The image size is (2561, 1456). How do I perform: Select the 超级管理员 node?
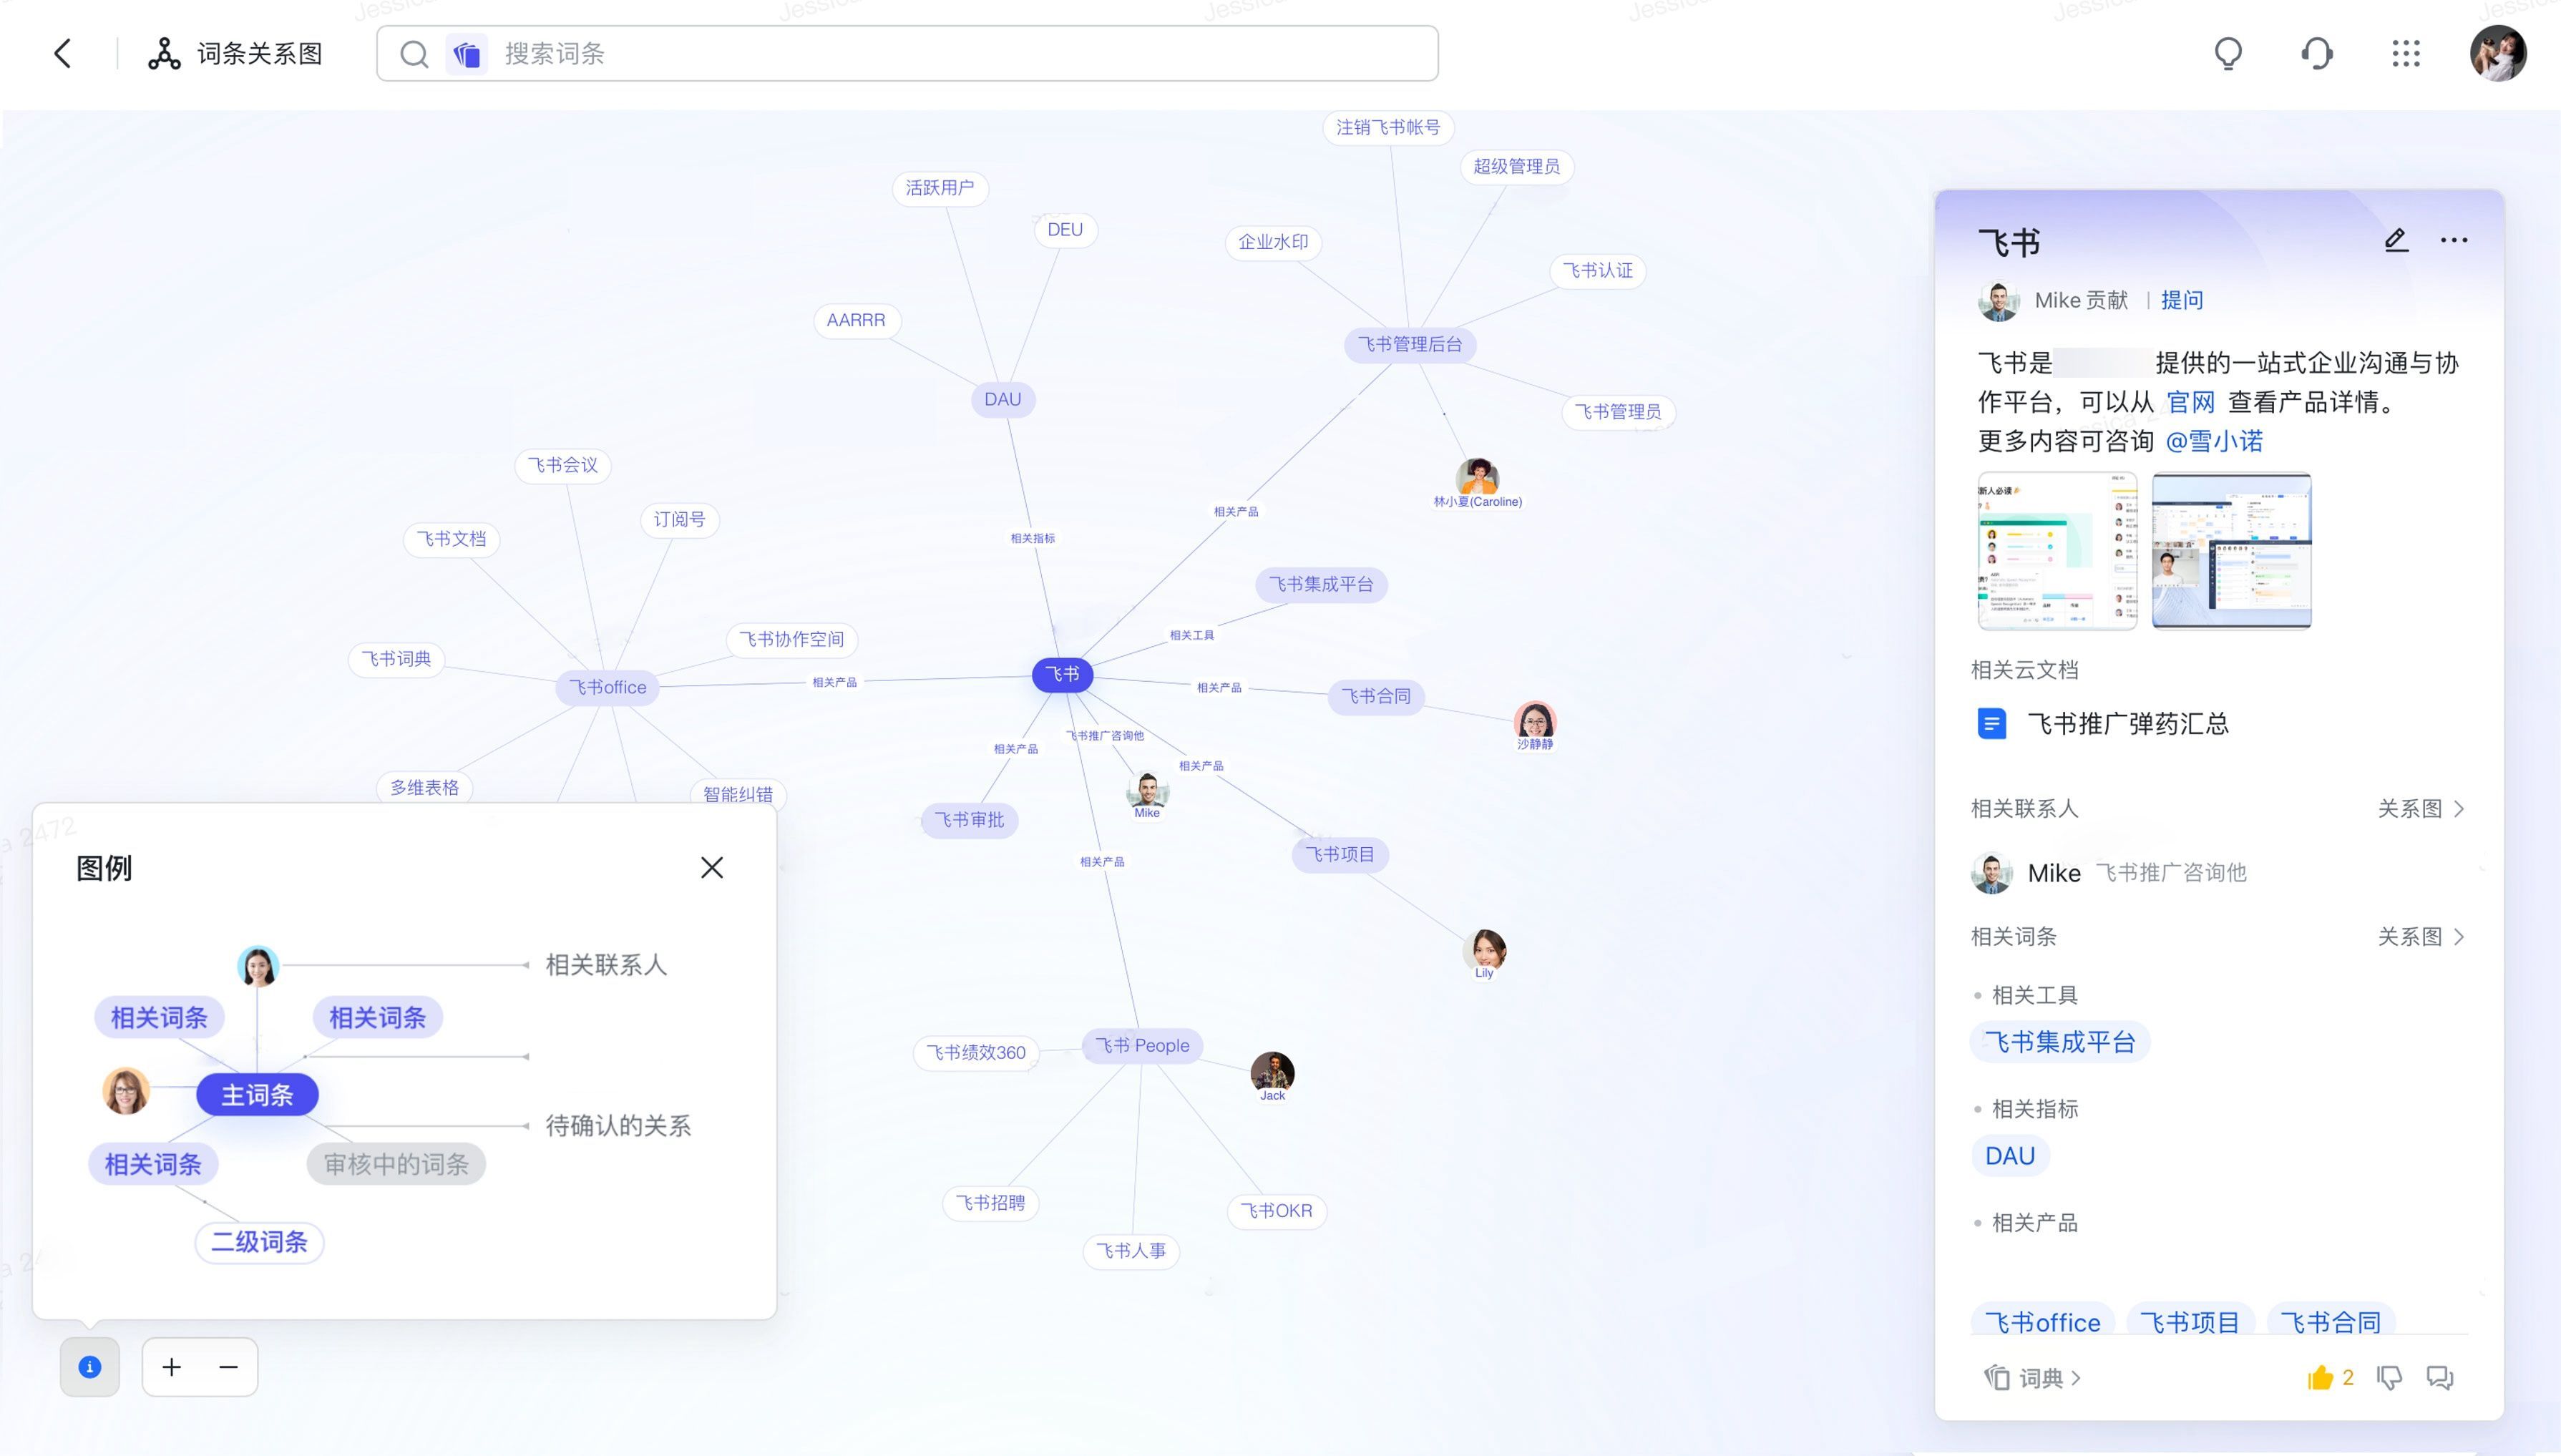1516,166
